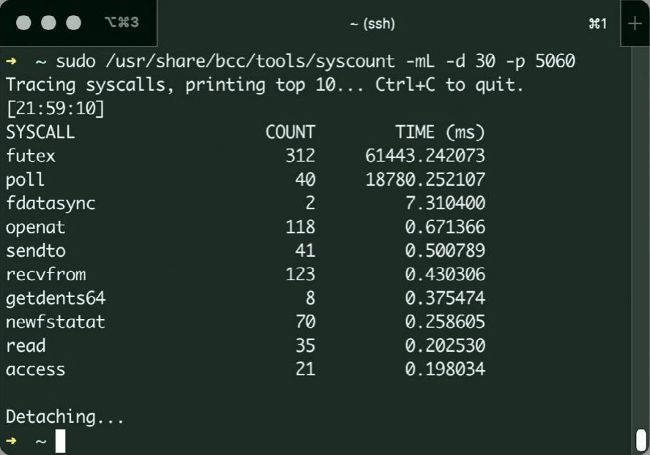The height and width of the screenshot is (455, 650).
Task: Click the poll syscall name
Action: point(23,179)
